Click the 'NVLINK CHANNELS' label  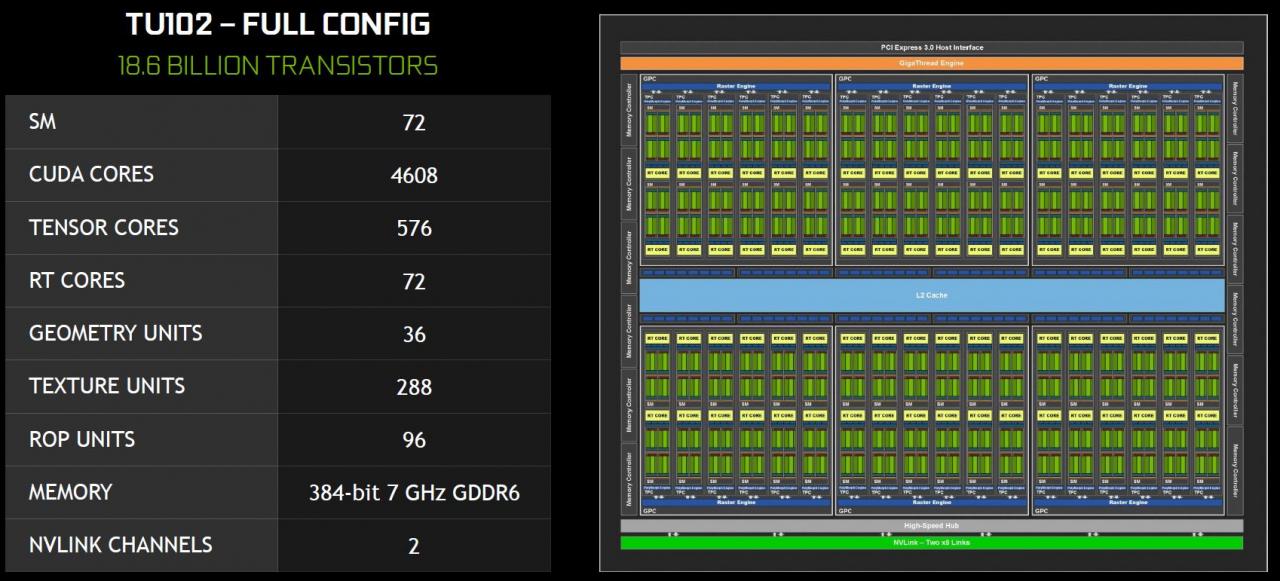121,545
